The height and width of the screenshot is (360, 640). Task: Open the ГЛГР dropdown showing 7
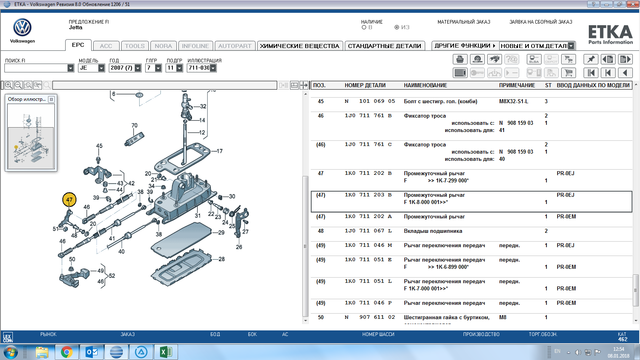(x=158, y=68)
